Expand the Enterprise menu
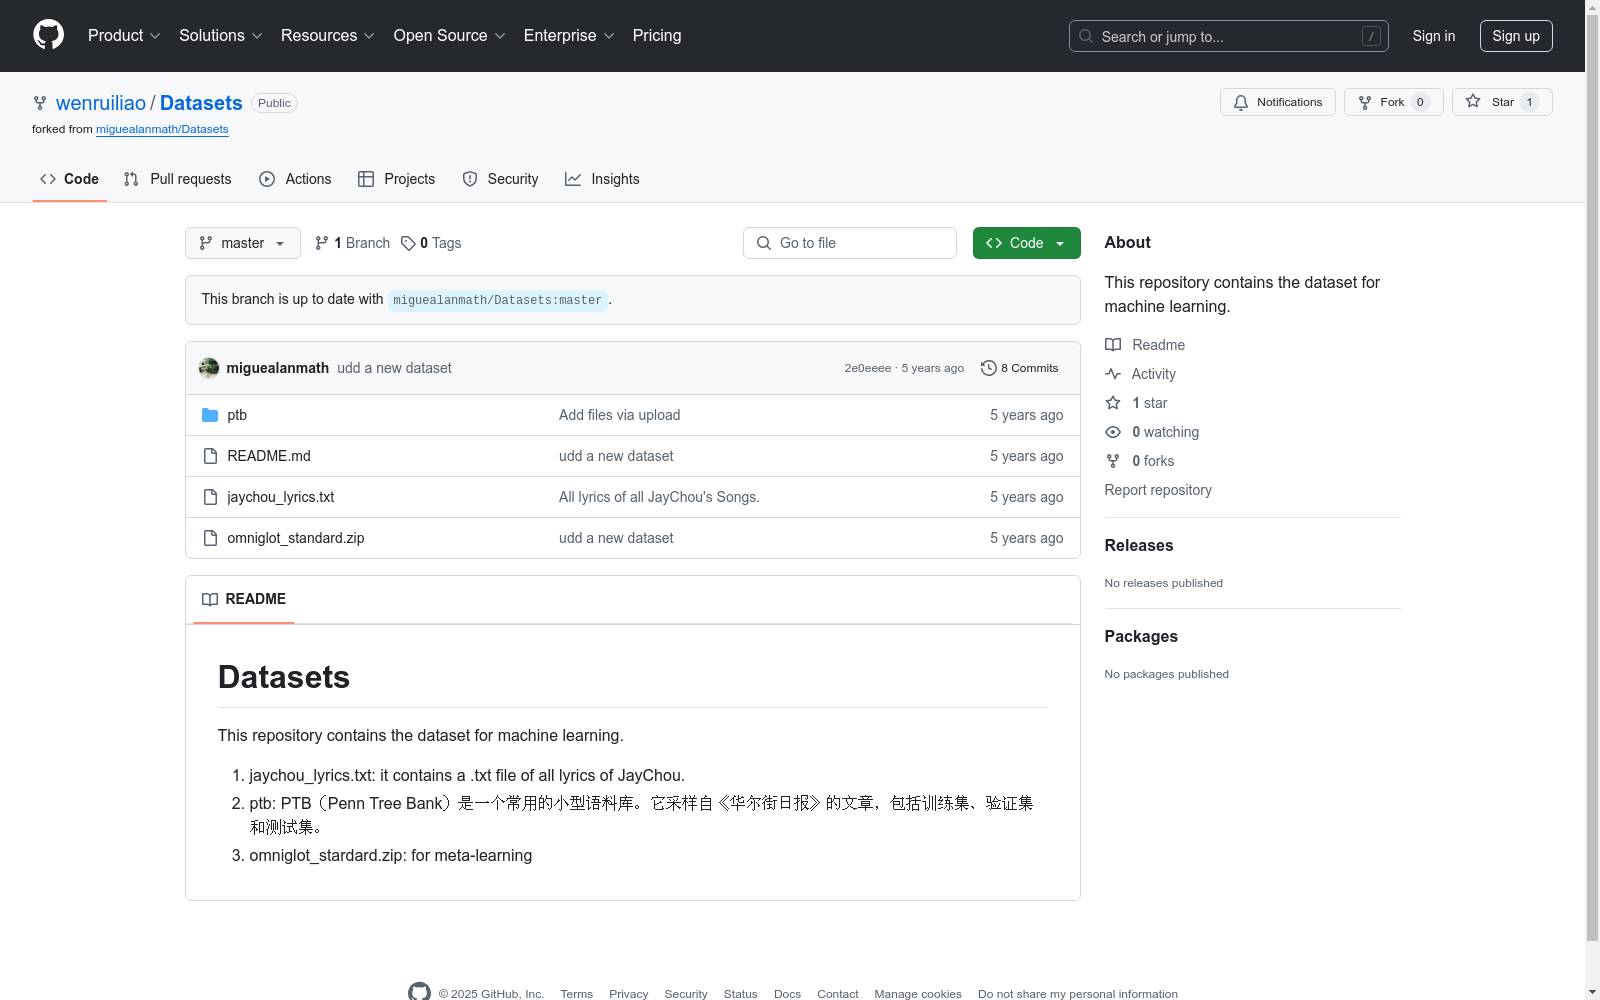1600x1000 pixels. point(569,36)
